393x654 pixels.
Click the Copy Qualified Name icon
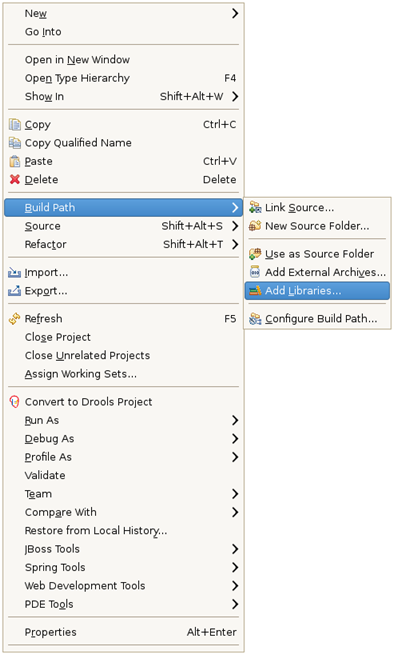[x=15, y=143]
